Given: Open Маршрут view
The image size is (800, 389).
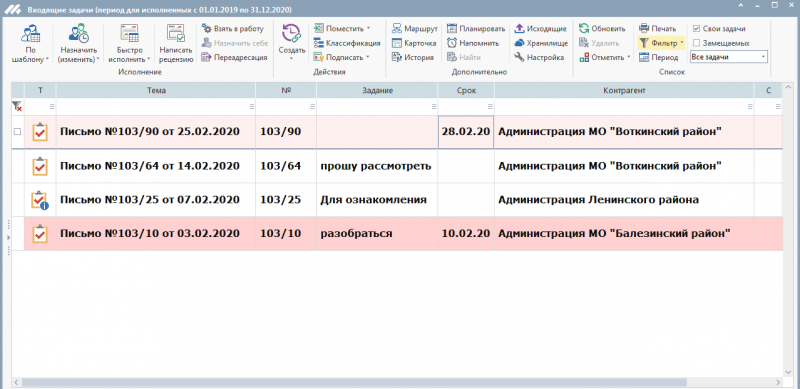Looking at the screenshot, I should [415, 29].
